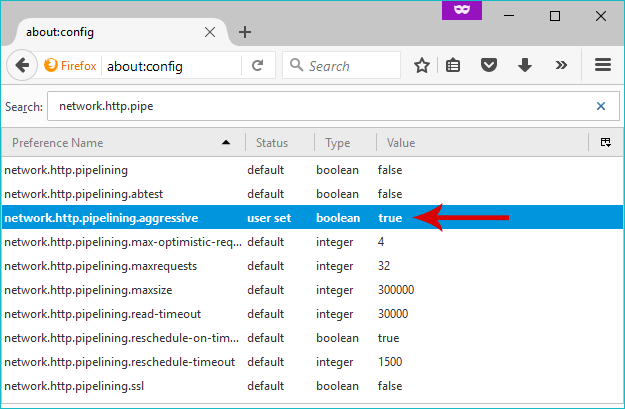Click the 'Search:' label
The width and height of the screenshot is (625, 409).
click(x=24, y=107)
